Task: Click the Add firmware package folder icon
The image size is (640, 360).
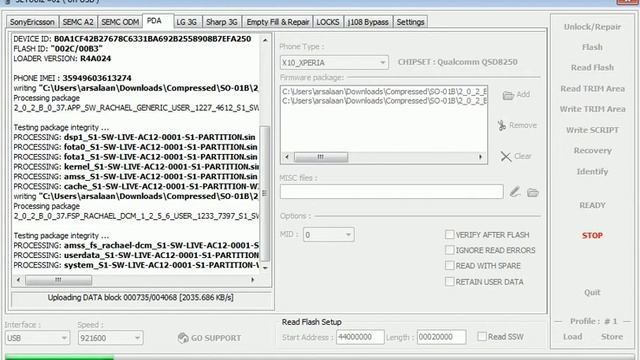Action: [x=508, y=95]
